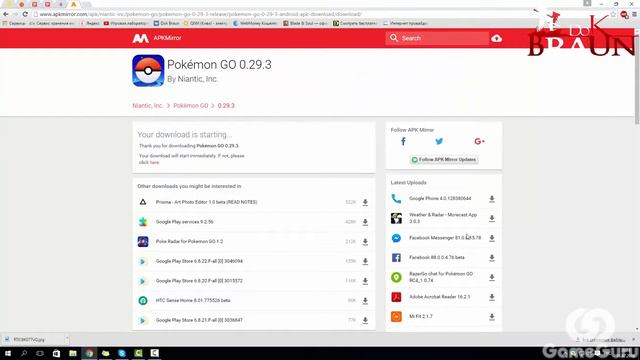Click the cloud upload icon in header
This screenshot has height=360, width=640.
(496, 38)
